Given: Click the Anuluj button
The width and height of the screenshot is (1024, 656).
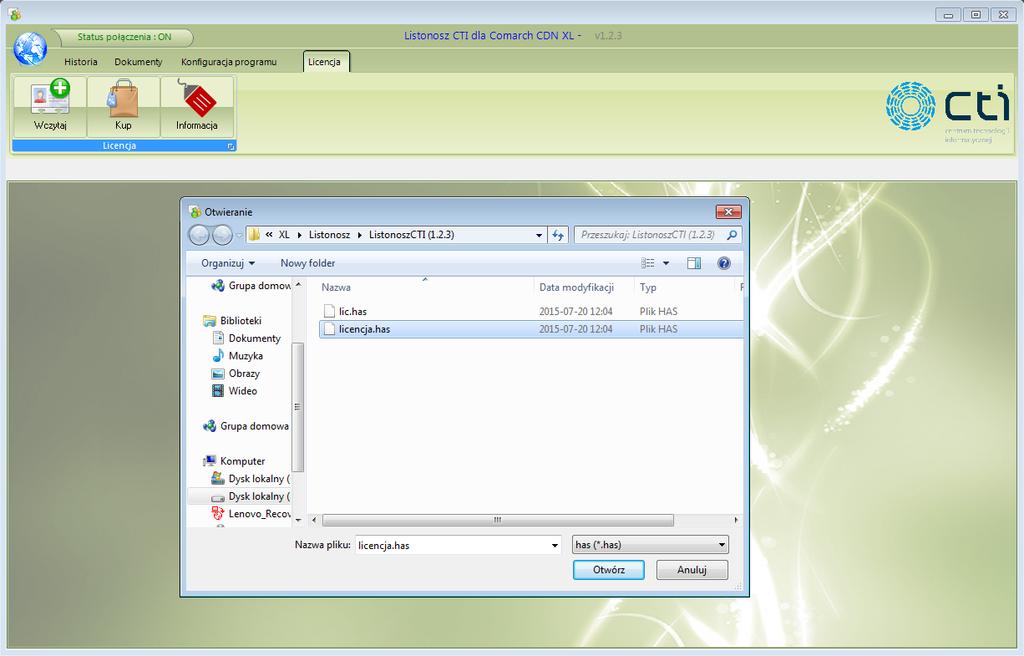Looking at the screenshot, I should [x=692, y=570].
